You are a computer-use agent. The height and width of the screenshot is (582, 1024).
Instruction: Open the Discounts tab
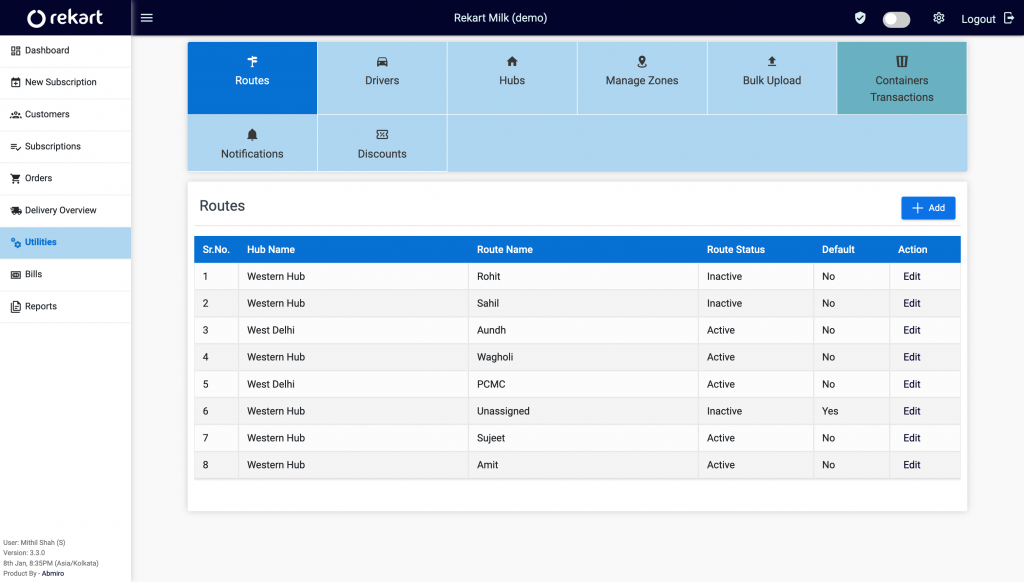click(382, 143)
